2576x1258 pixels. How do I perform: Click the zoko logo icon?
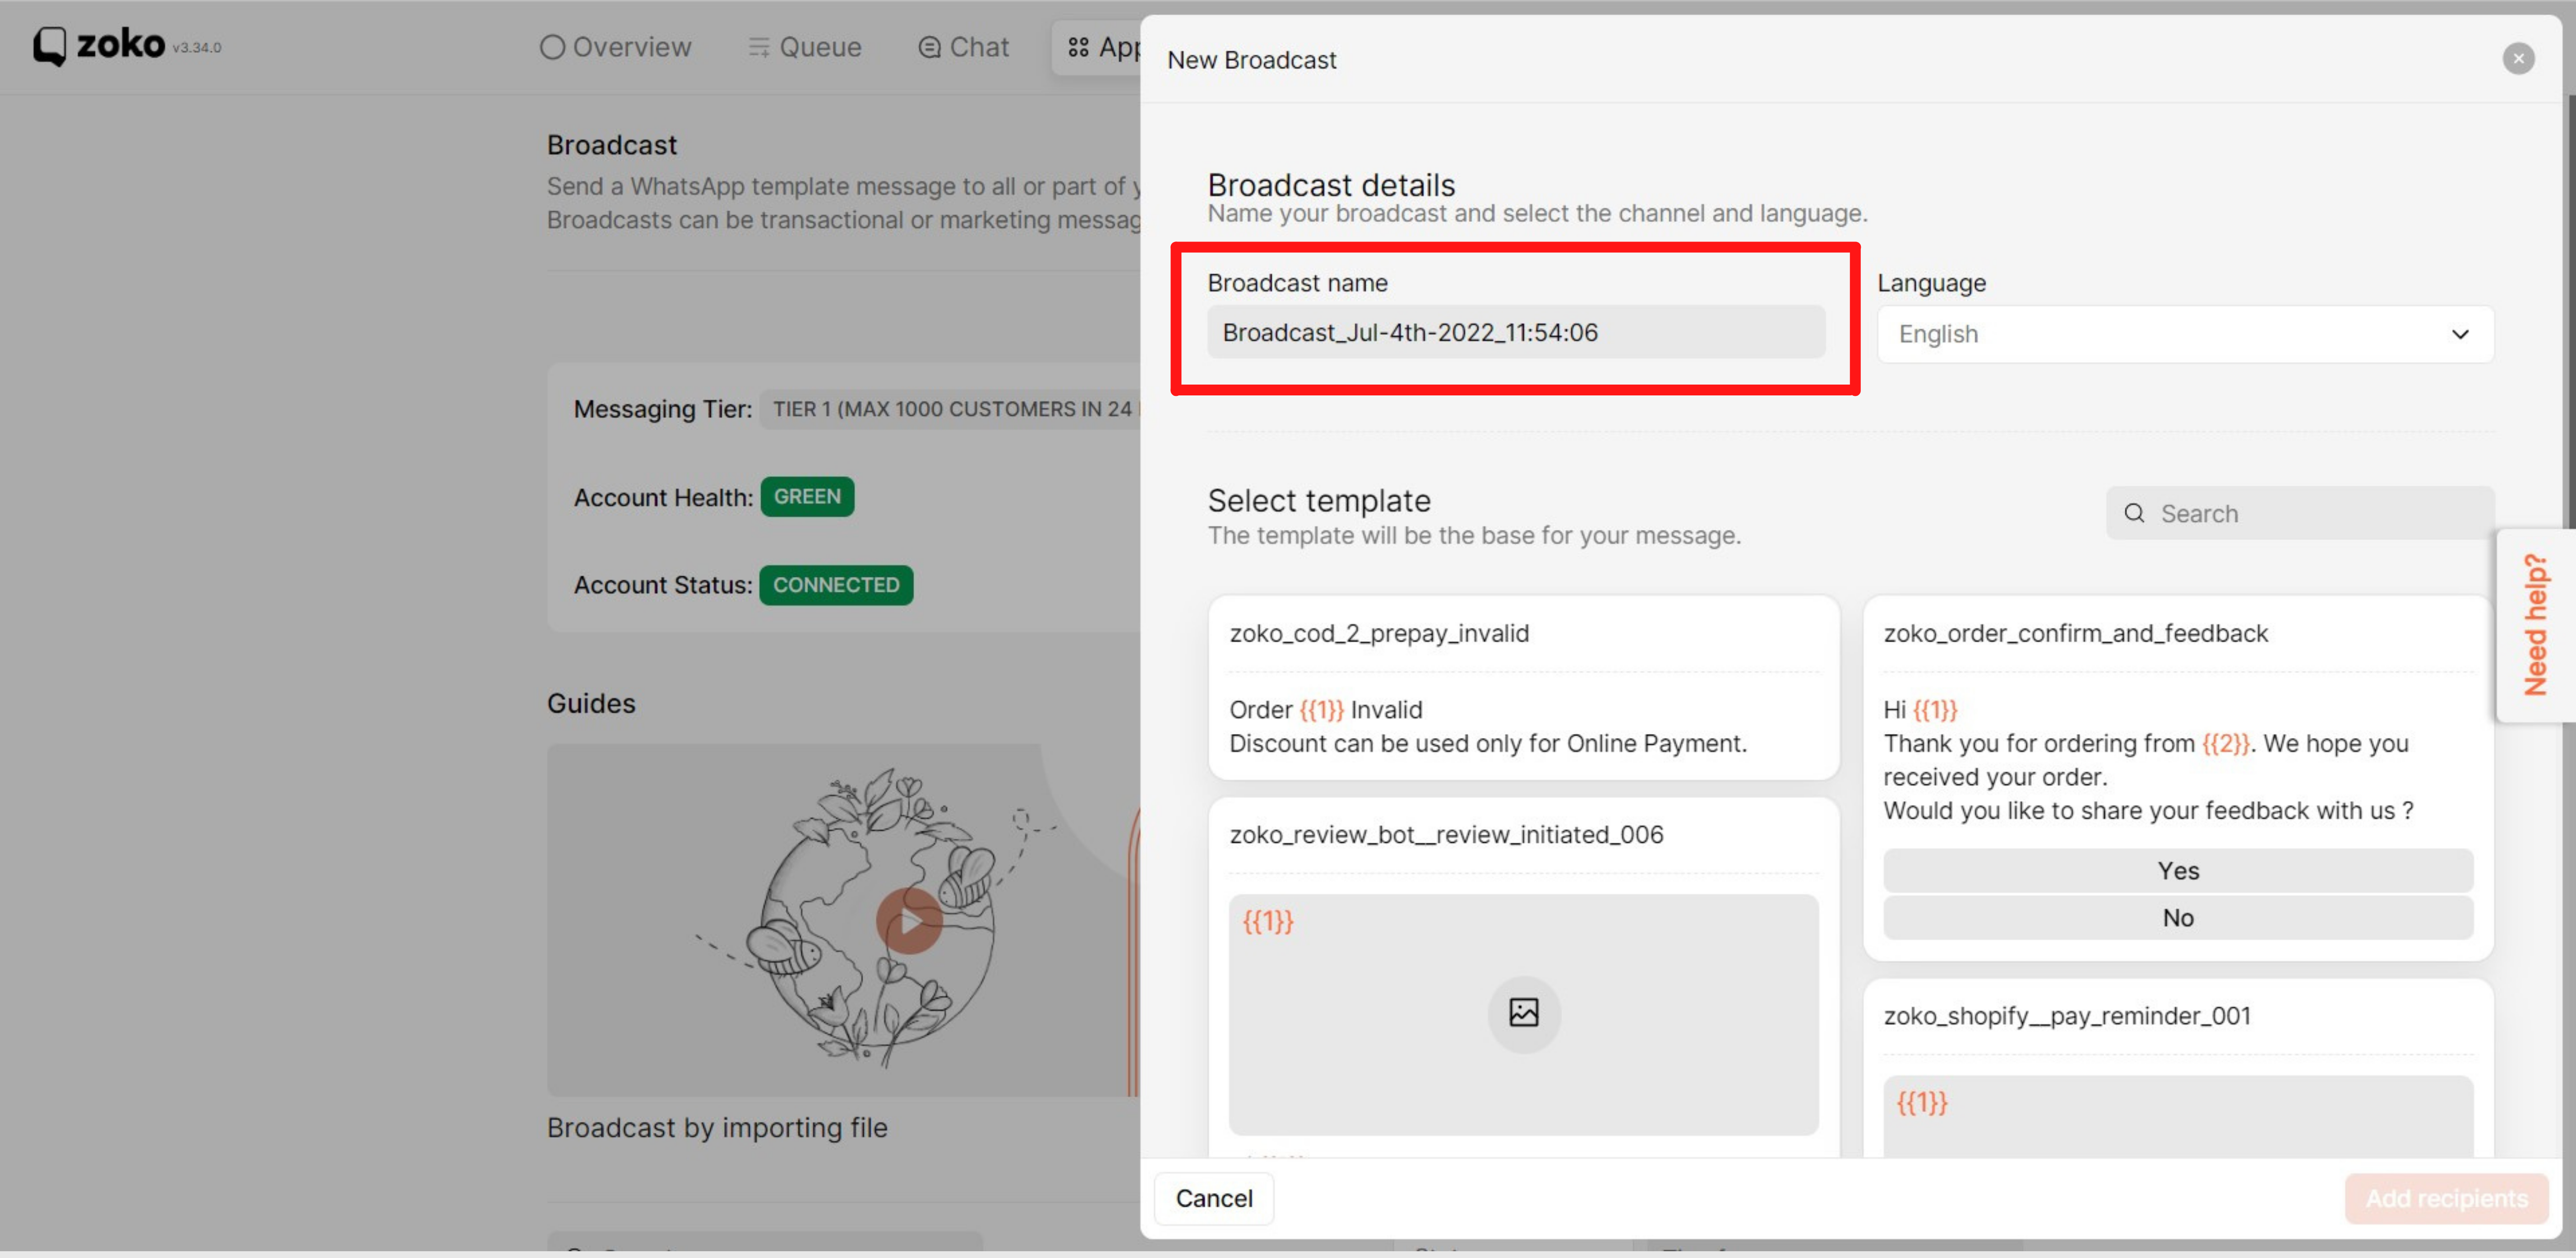[x=49, y=46]
